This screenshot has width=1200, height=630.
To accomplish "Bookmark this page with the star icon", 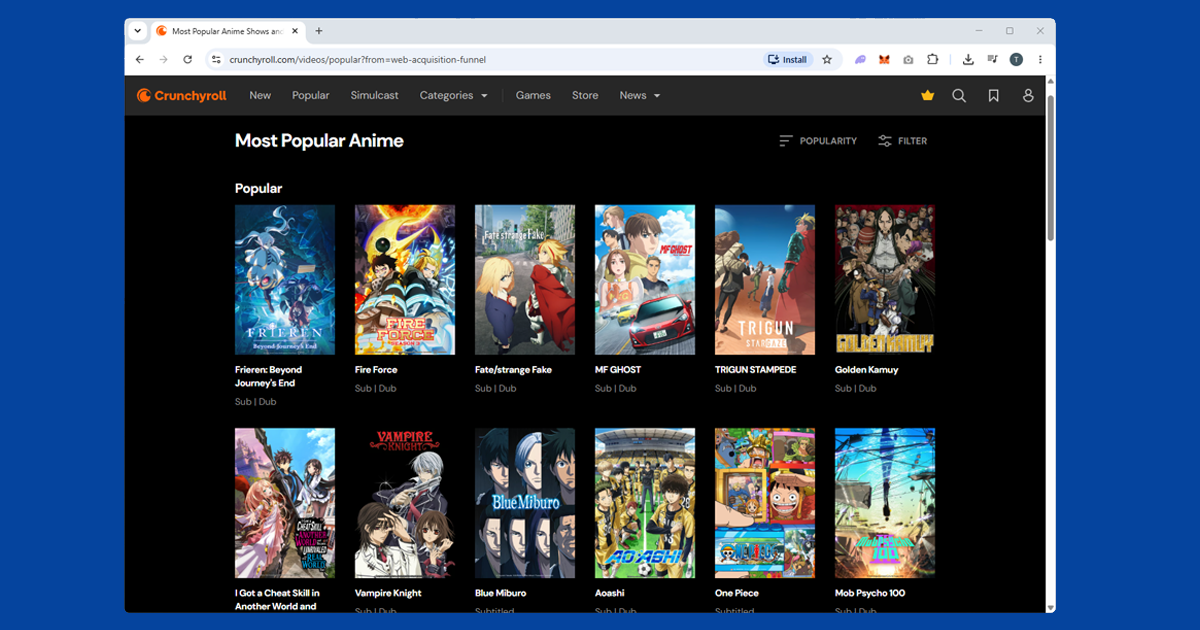I will point(827,60).
